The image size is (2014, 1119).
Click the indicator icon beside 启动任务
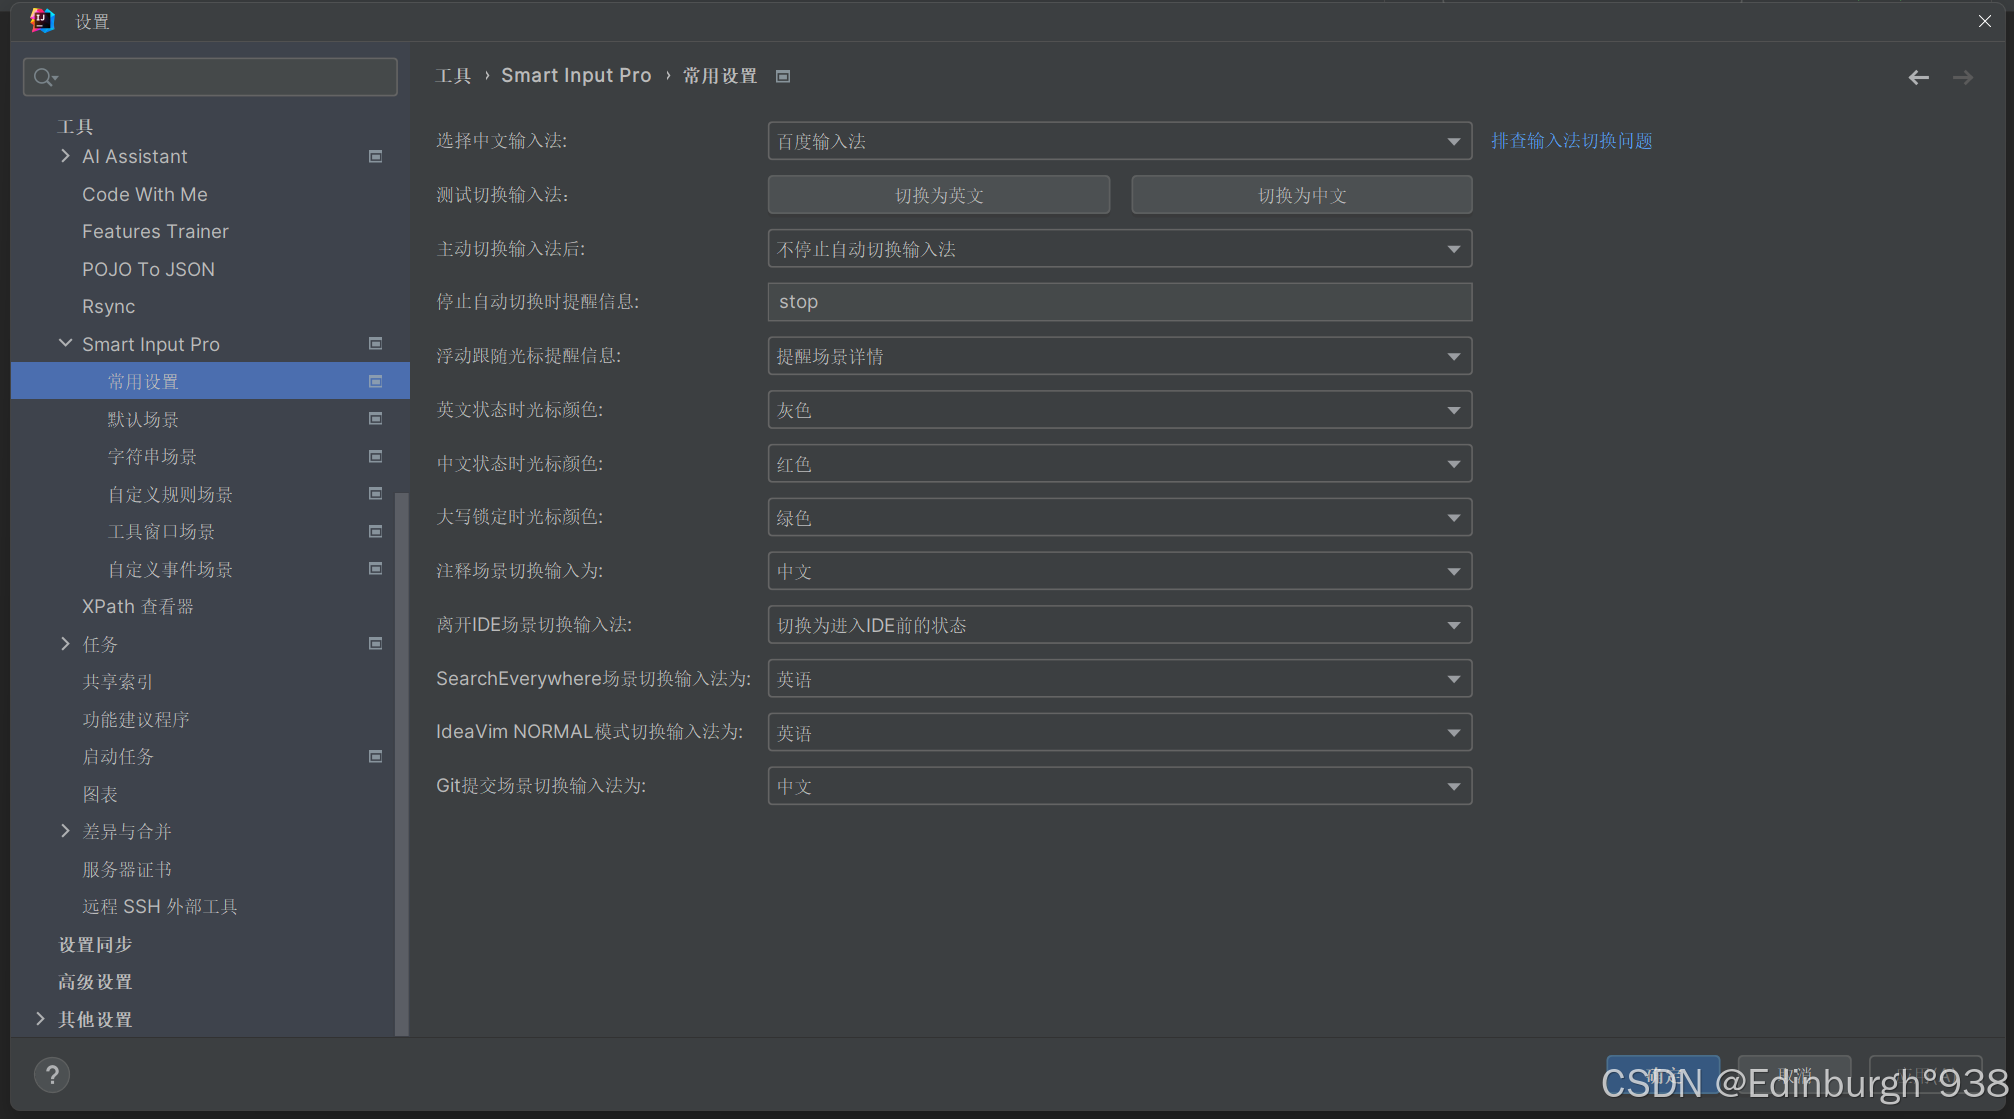click(x=376, y=756)
